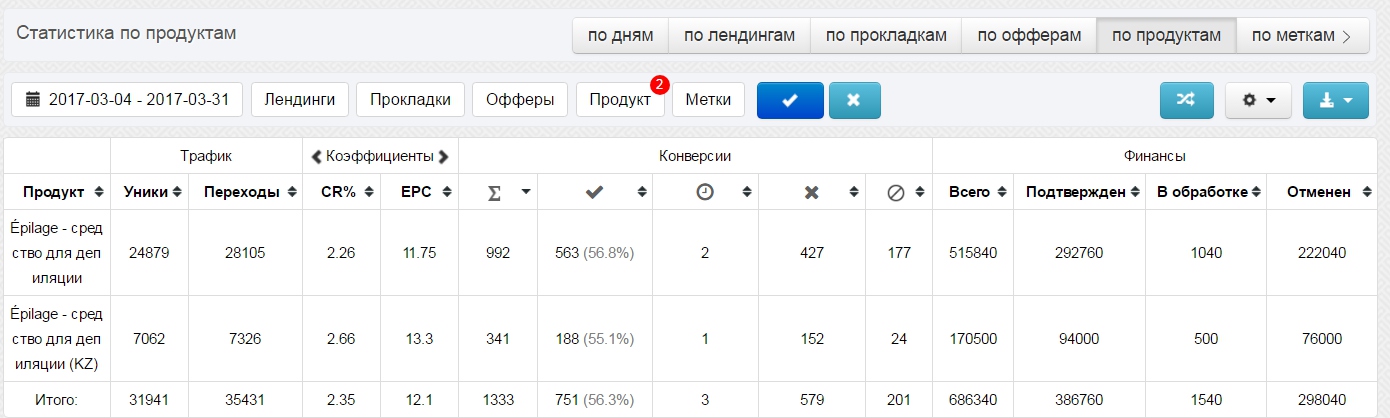
Task: Sort table by CR% column
Action: 341,192
